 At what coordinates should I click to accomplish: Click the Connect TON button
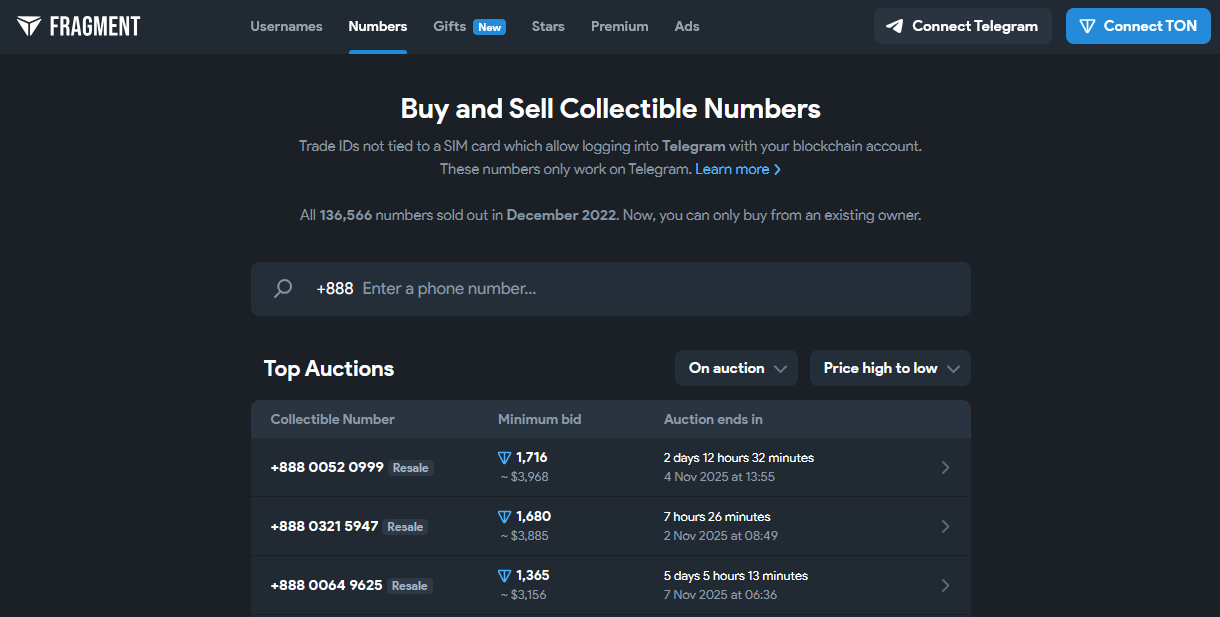pyautogui.click(x=1138, y=26)
